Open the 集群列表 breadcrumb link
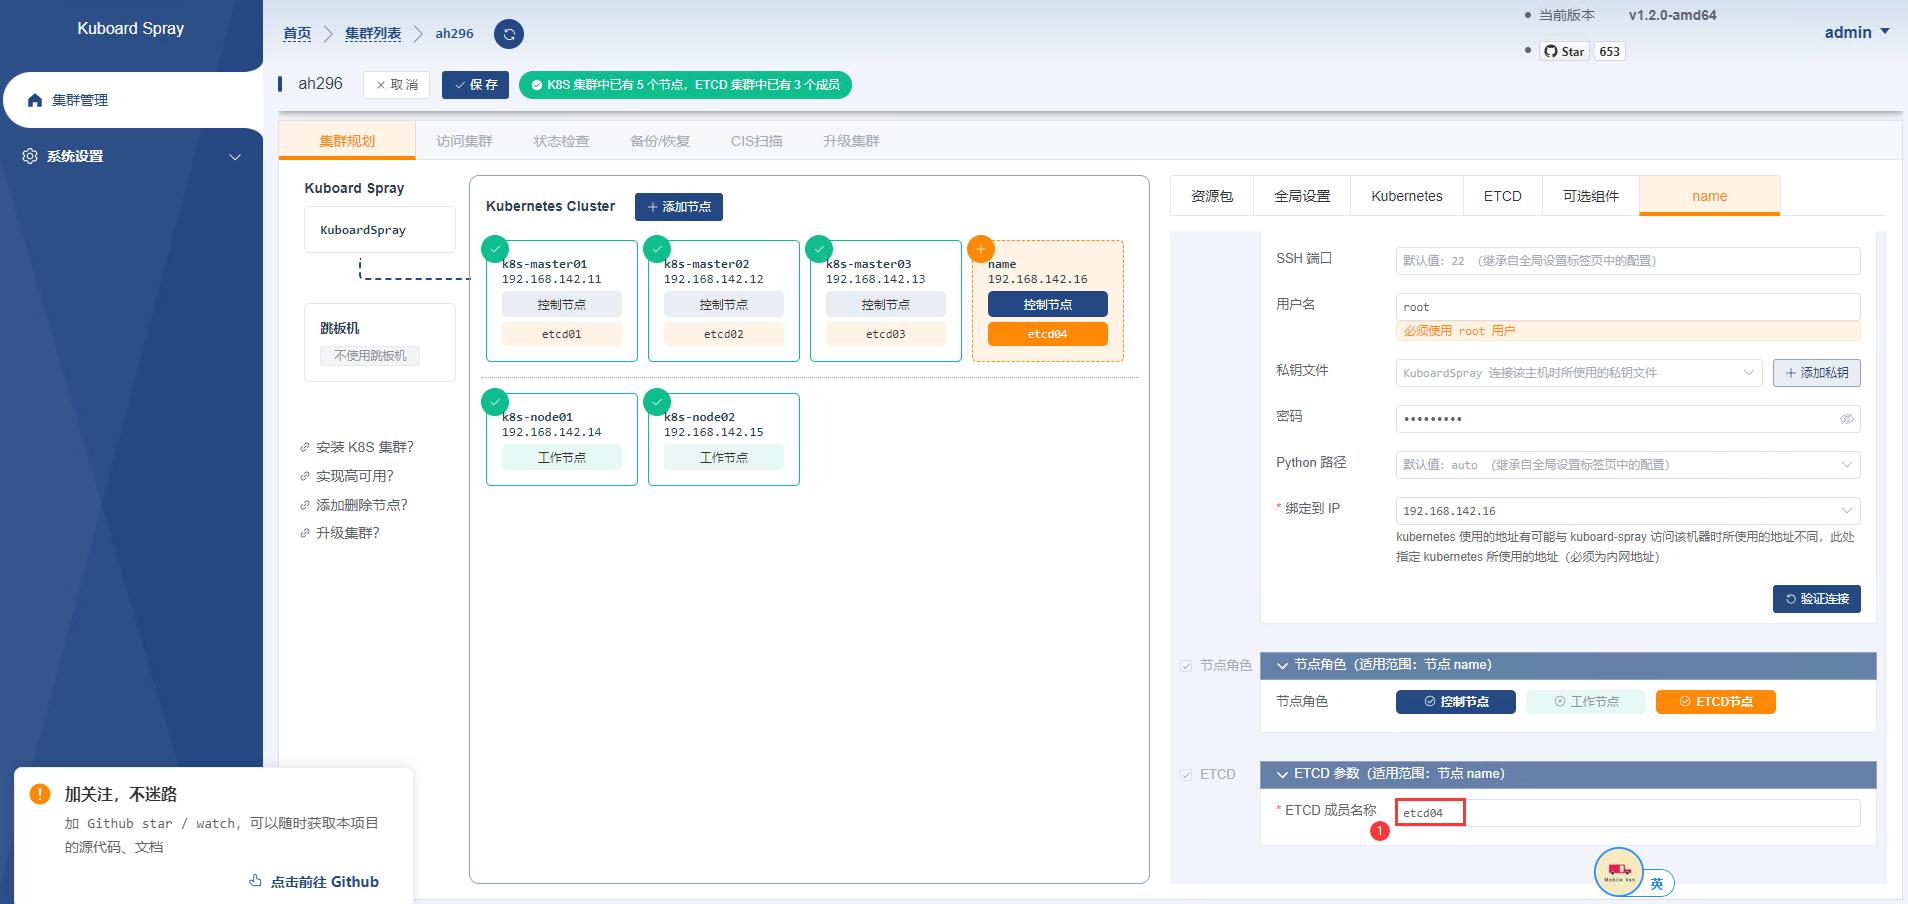Screen dimensions: 1908x904 pos(373,34)
